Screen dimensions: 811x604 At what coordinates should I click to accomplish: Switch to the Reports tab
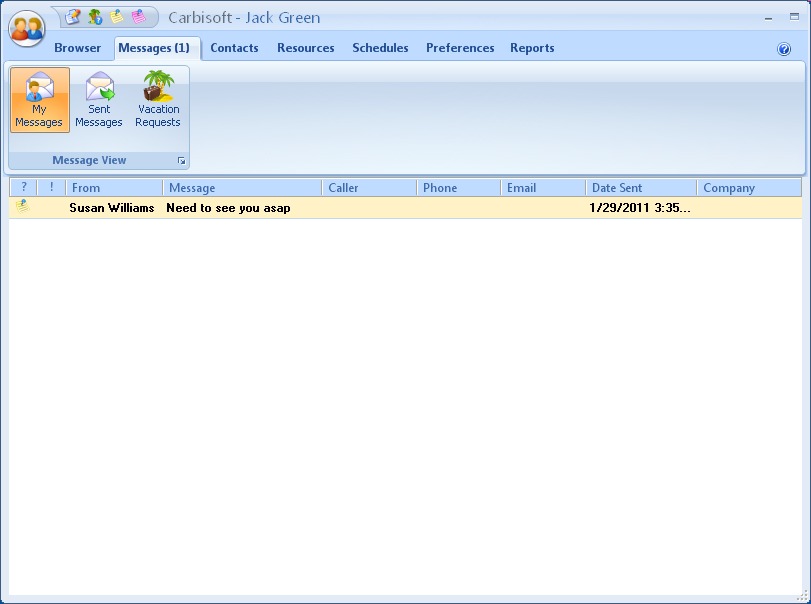(532, 48)
